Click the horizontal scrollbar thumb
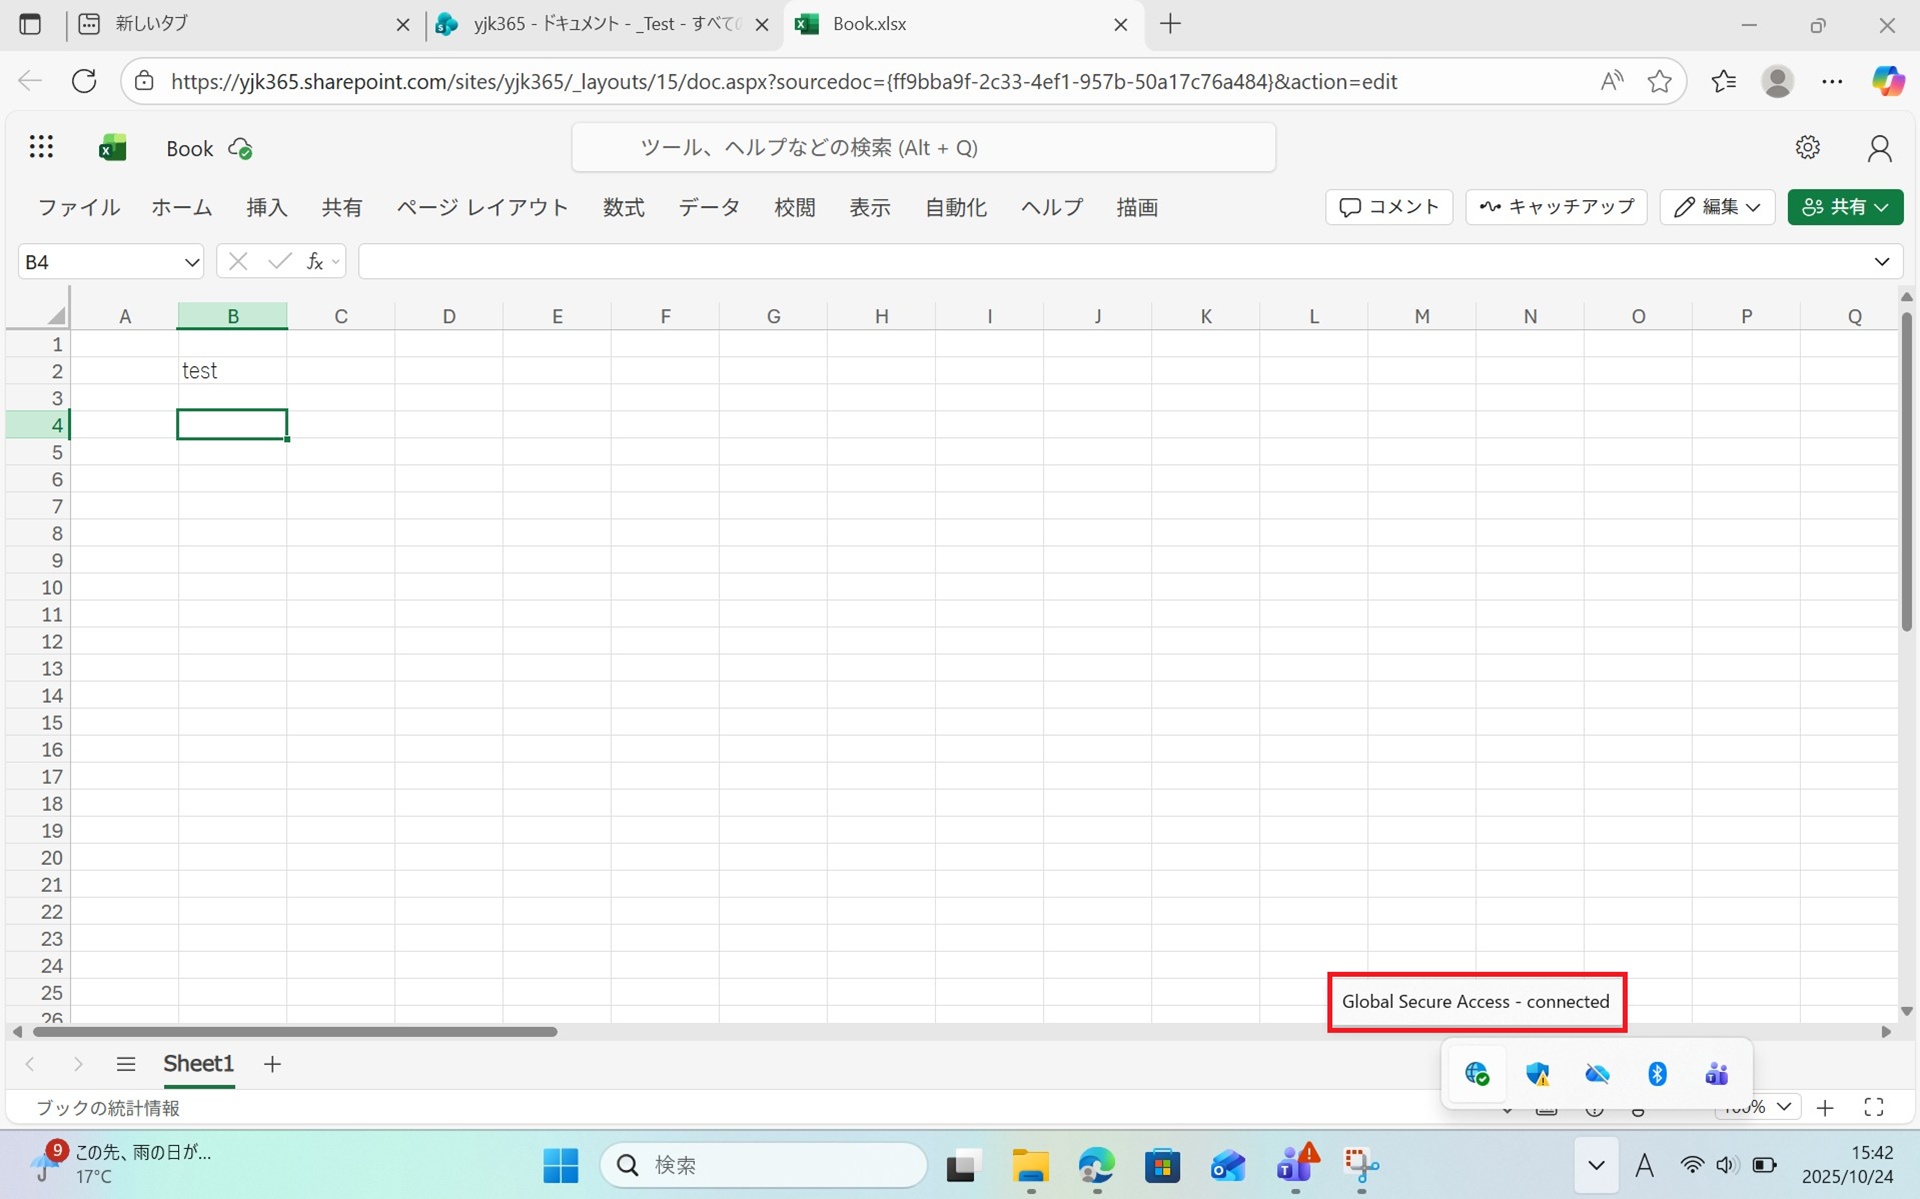 (295, 1031)
